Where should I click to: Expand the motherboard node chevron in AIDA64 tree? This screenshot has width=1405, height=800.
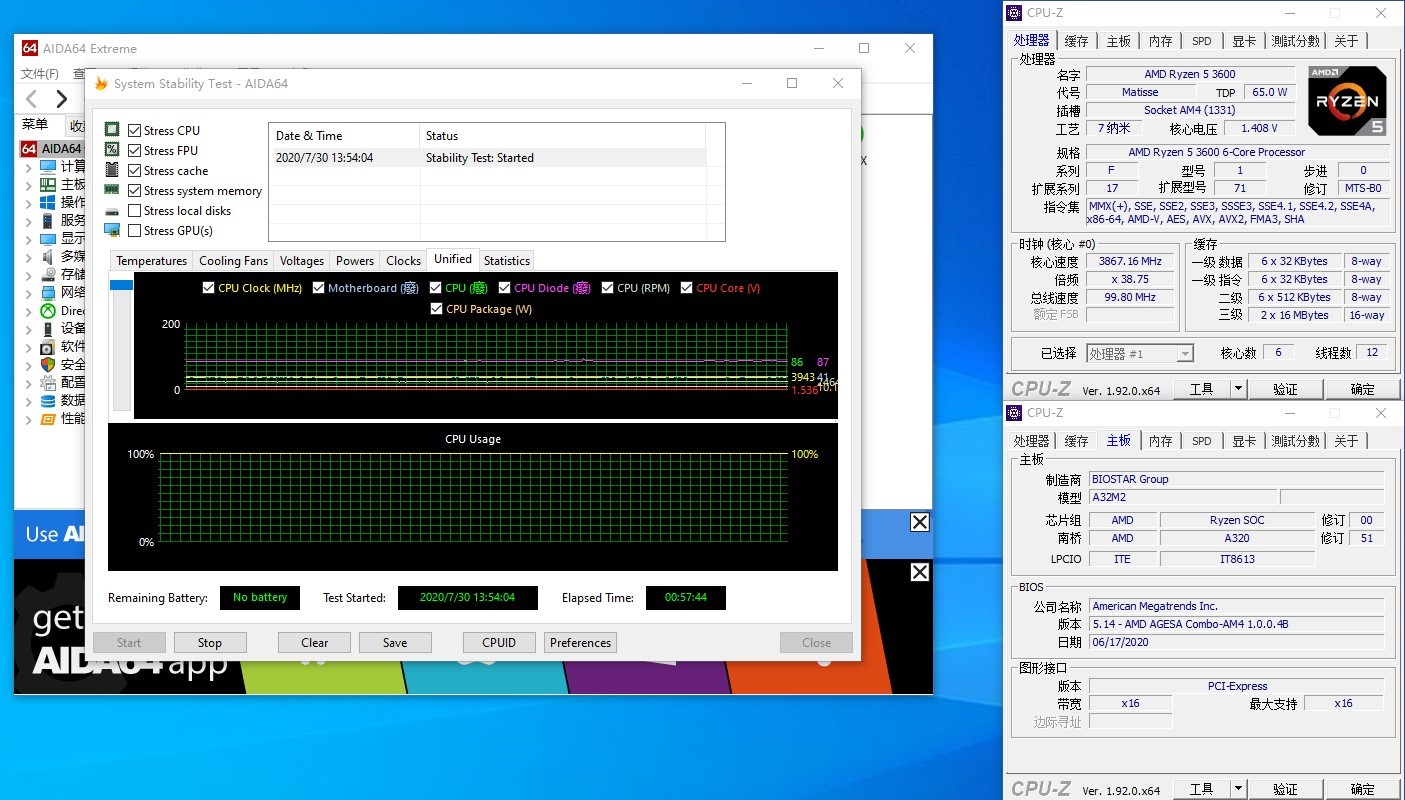28,185
